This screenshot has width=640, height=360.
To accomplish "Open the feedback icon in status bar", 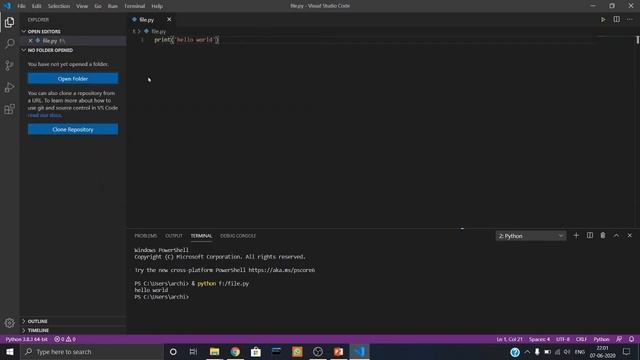I will [x=619, y=339].
